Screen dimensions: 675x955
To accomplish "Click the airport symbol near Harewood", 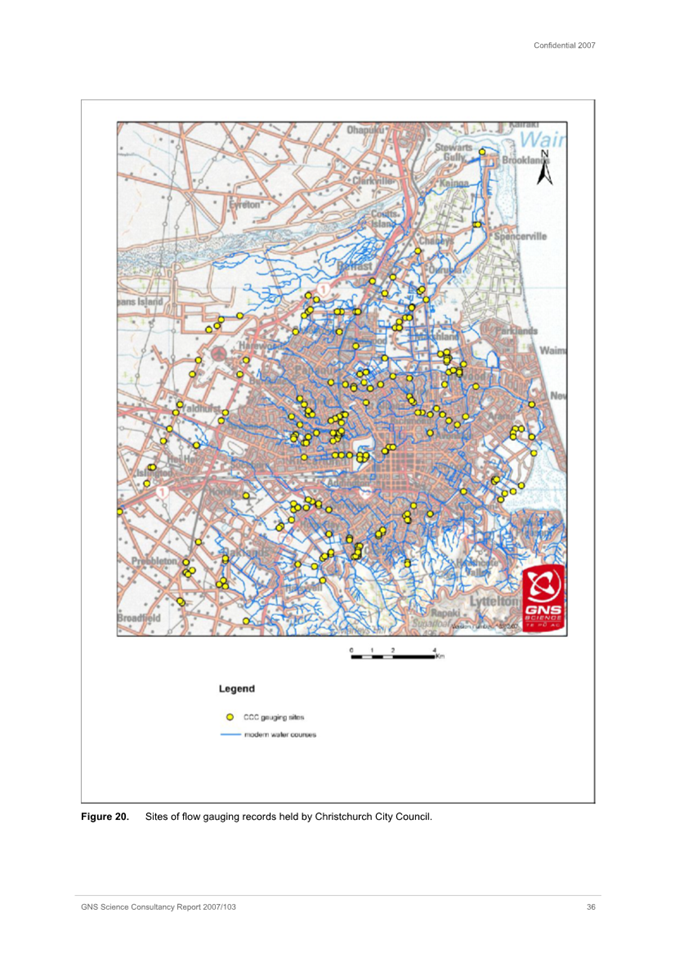I will (x=218, y=353).
